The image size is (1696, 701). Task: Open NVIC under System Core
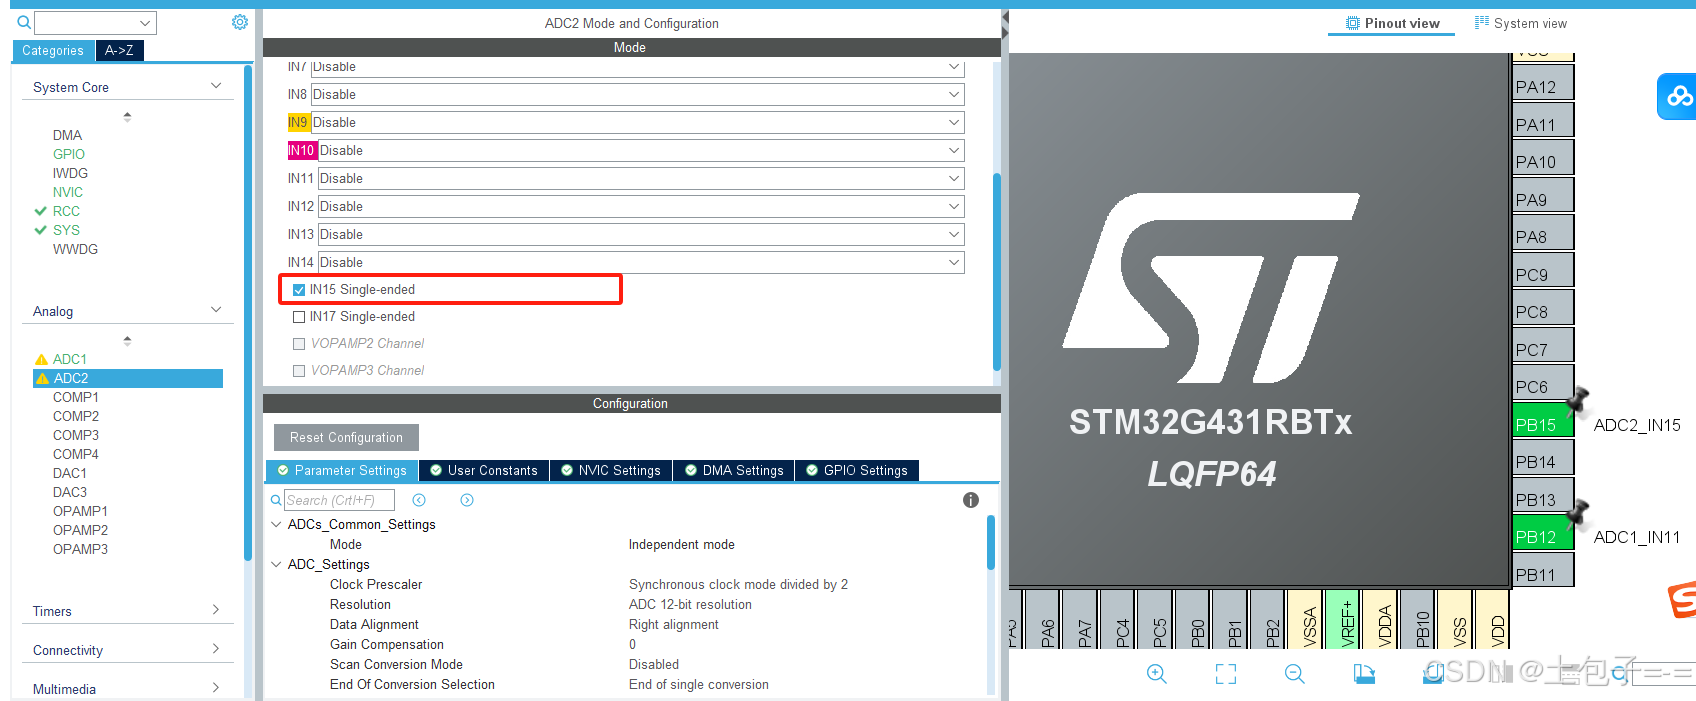pos(68,192)
